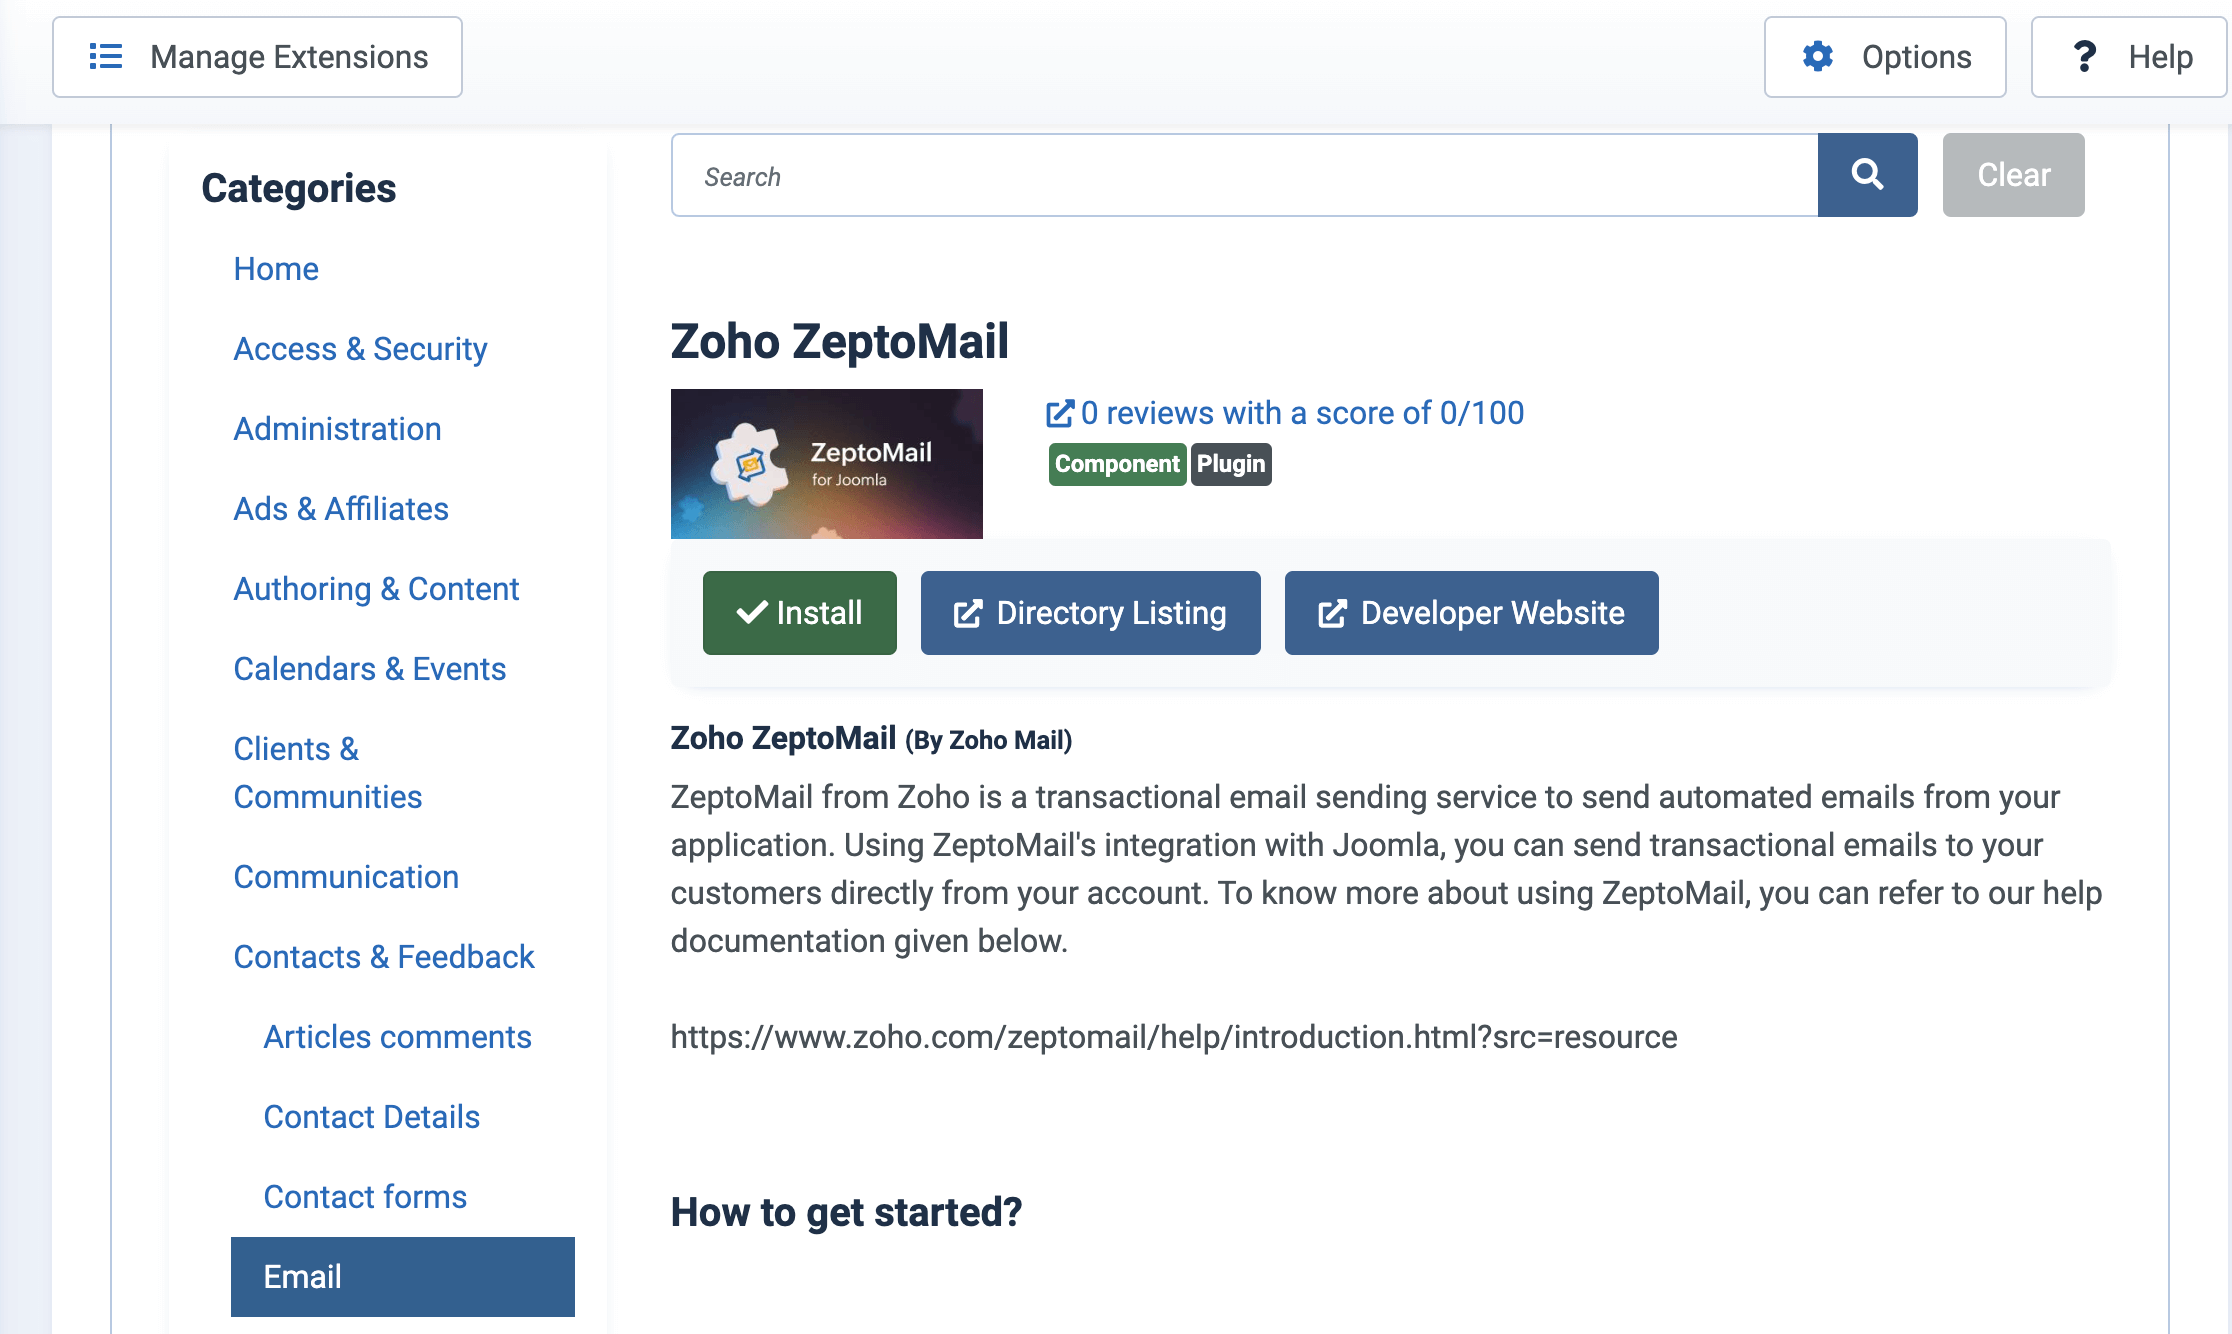Screen dimensions: 2232x1334
Task: Click external link icon on Directory Listing
Action: (967, 613)
